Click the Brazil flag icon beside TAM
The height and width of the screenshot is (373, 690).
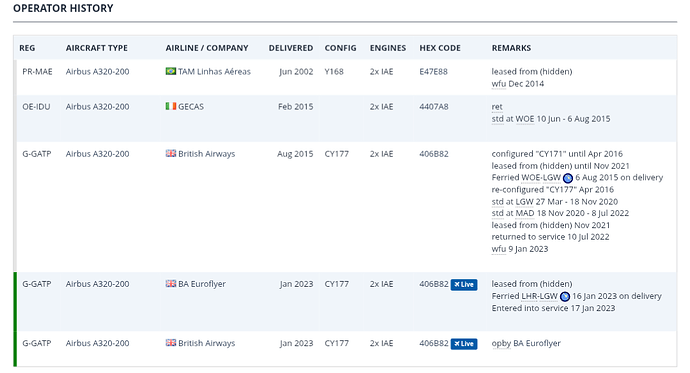[x=171, y=71]
